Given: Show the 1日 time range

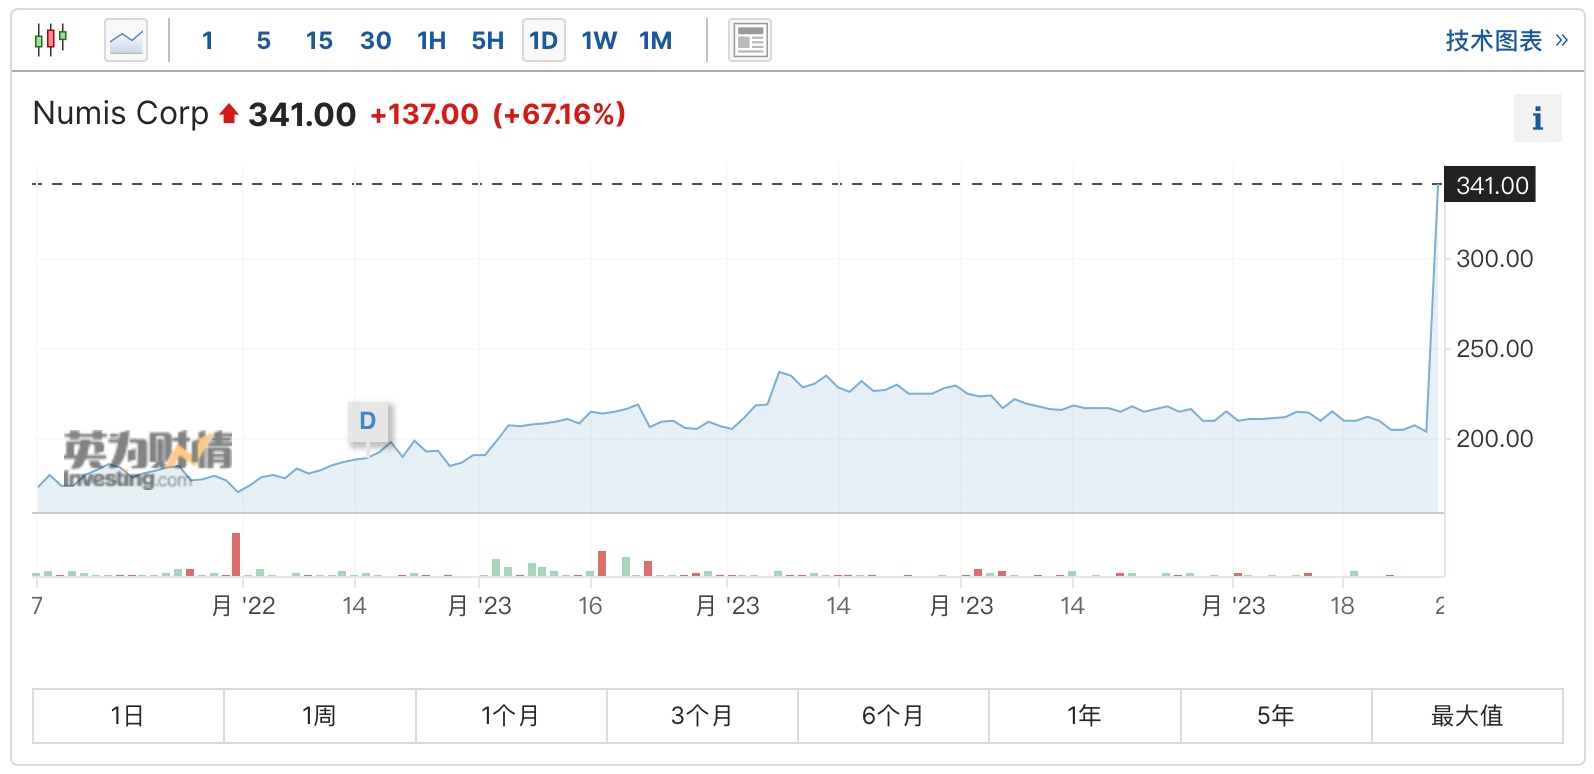Looking at the screenshot, I should click(x=128, y=716).
